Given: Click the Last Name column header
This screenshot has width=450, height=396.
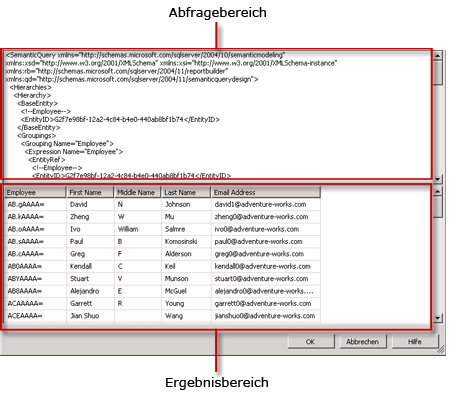Looking at the screenshot, I should (x=186, y=192).
